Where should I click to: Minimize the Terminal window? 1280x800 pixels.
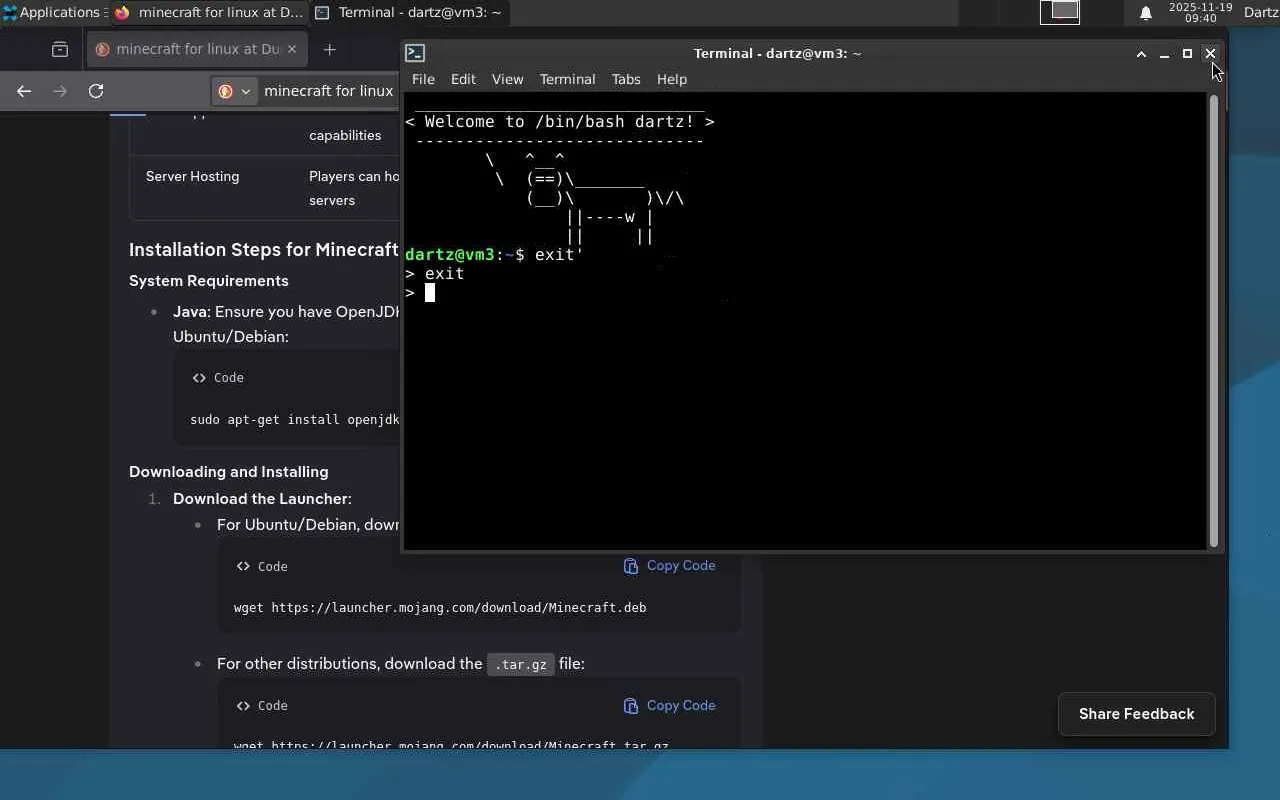[1164, 54]
